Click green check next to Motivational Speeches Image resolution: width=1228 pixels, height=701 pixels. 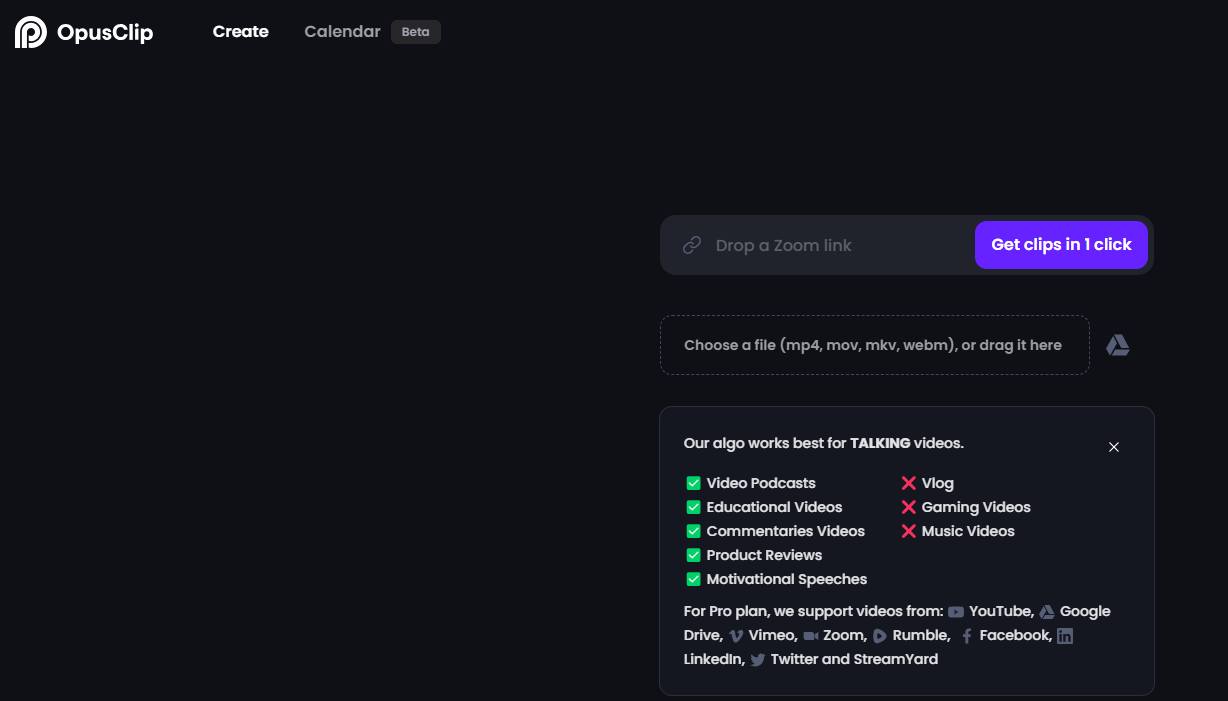[x=693, y=579]
